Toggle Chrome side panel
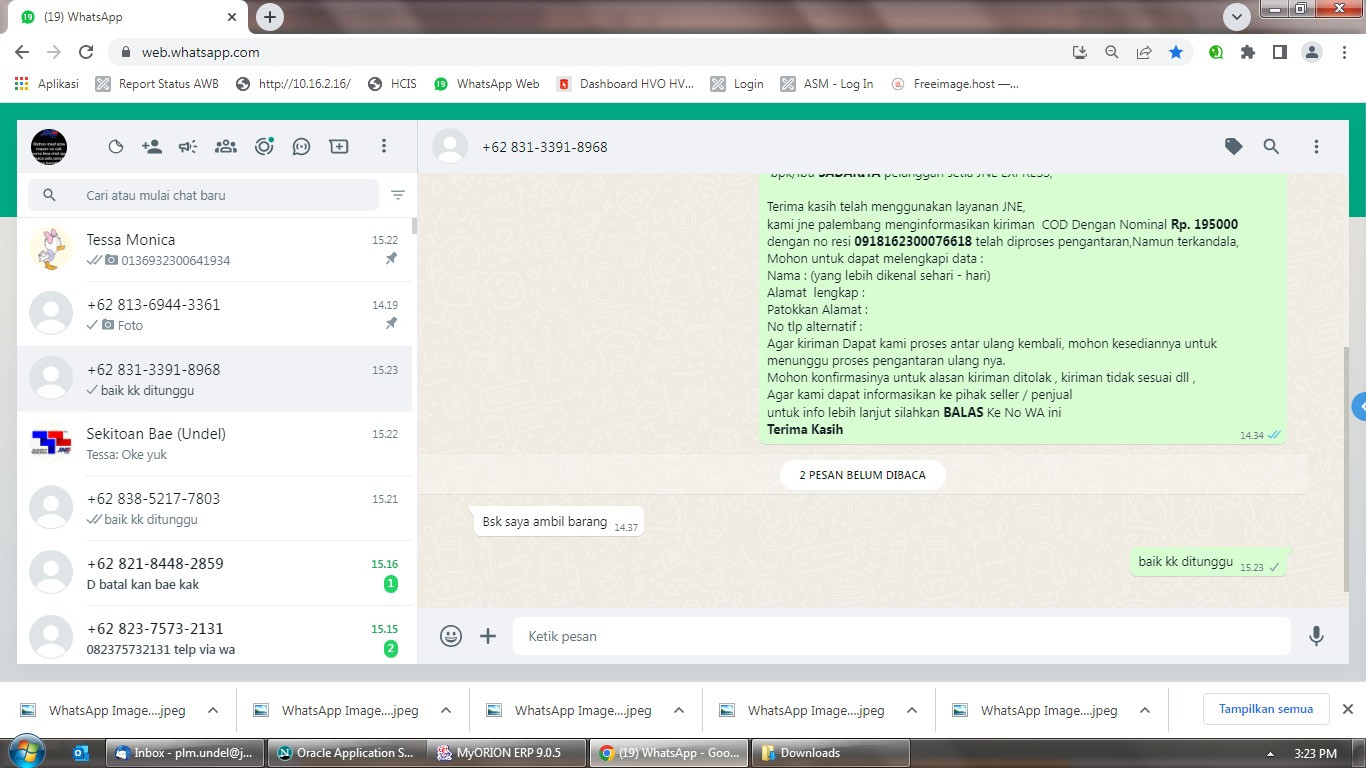This screenshot has height=768, width=1366. coord(1280,52)
